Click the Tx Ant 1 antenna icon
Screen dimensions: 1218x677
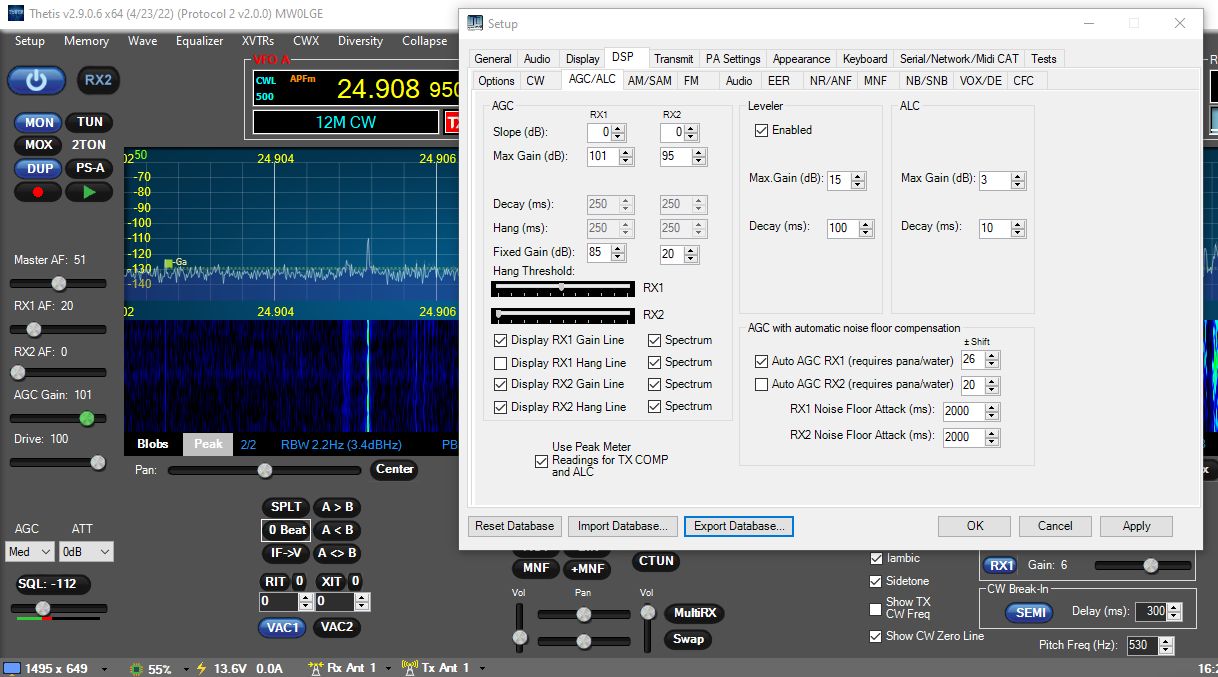409,667
